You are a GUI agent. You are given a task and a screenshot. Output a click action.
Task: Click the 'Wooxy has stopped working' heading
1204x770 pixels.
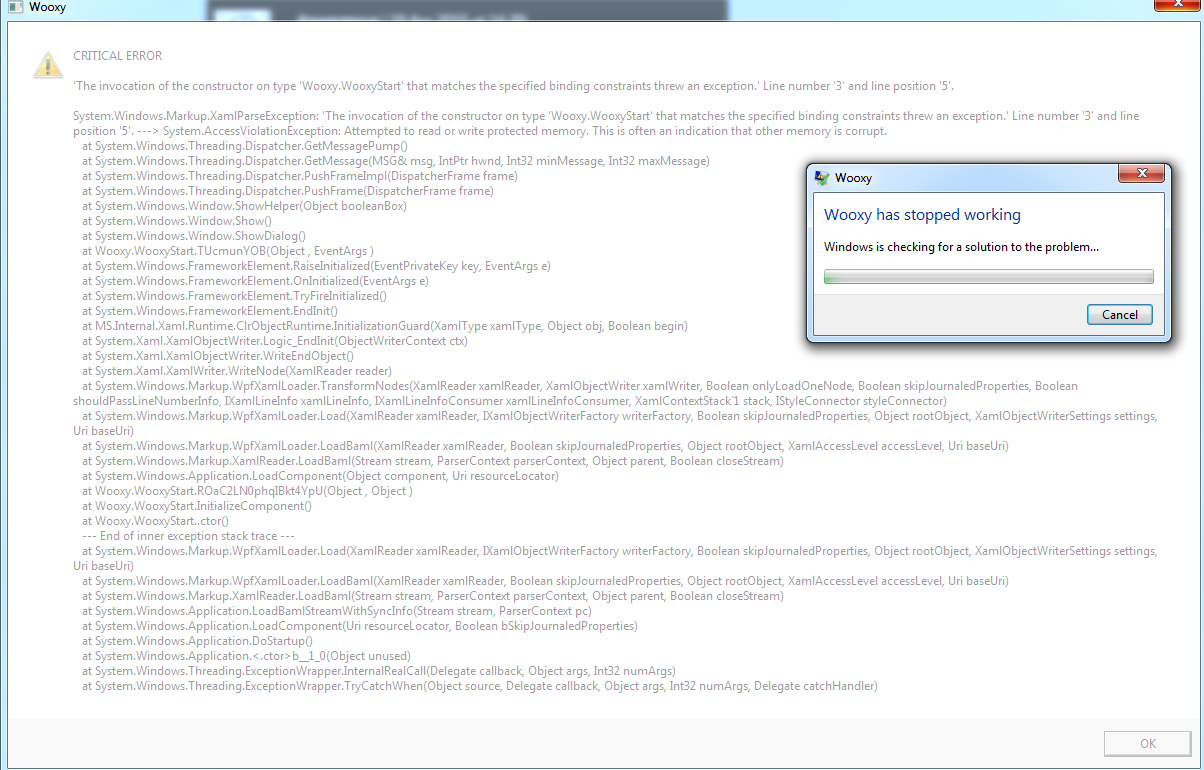point(922,215)
